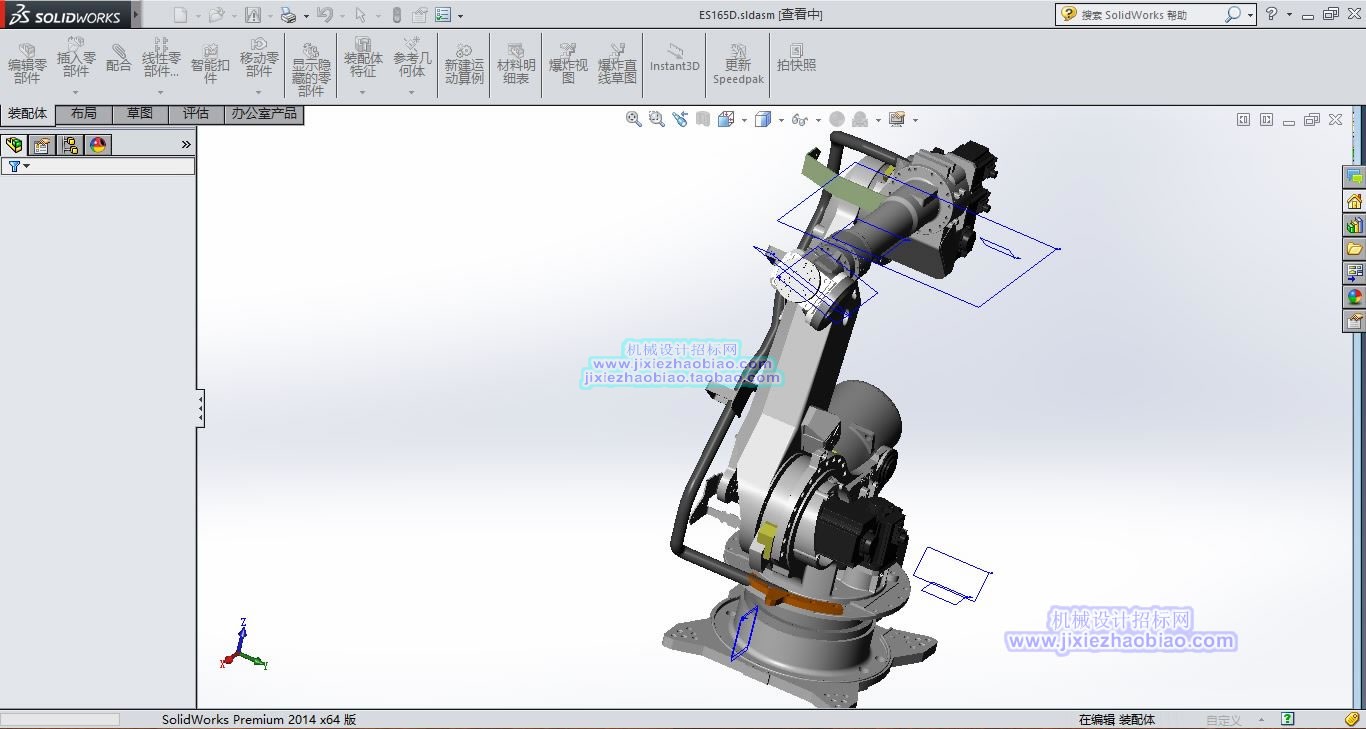Click Zoom to Area magnifier
This screenshot has width=1366, height=729.
tap(657, 119)
